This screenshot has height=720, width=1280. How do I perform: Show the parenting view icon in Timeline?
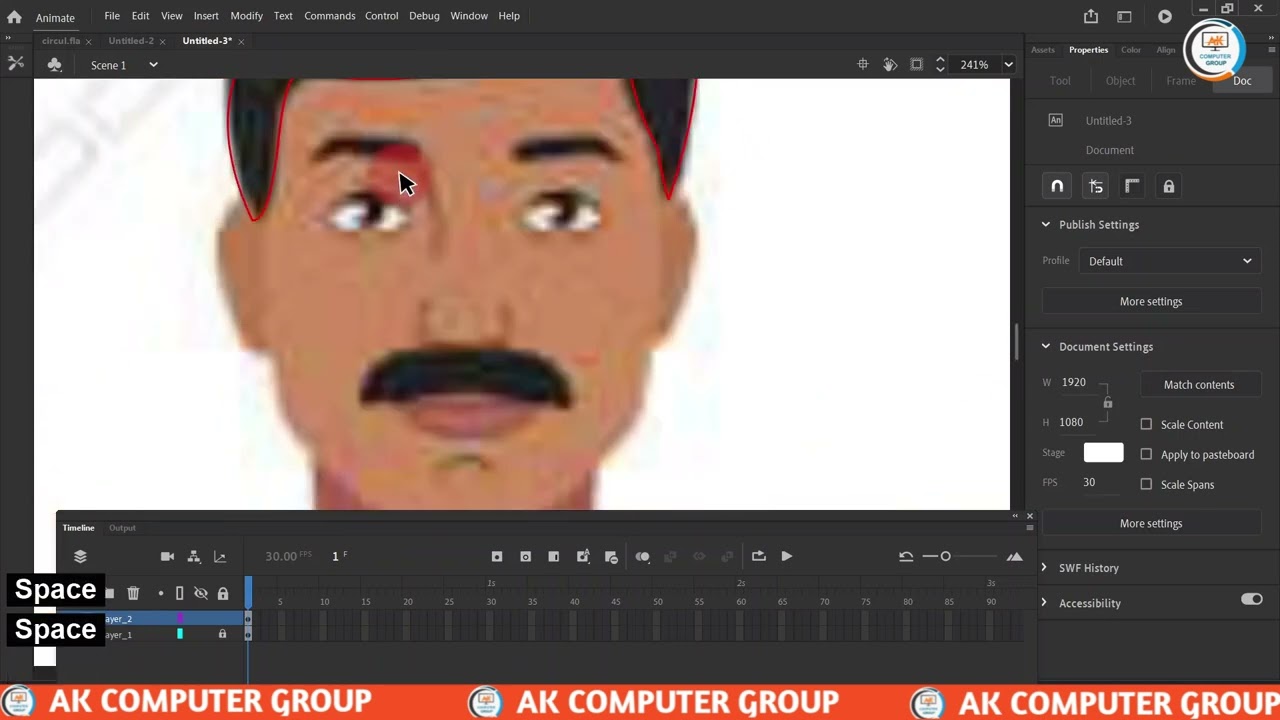(x=194, y=556)
